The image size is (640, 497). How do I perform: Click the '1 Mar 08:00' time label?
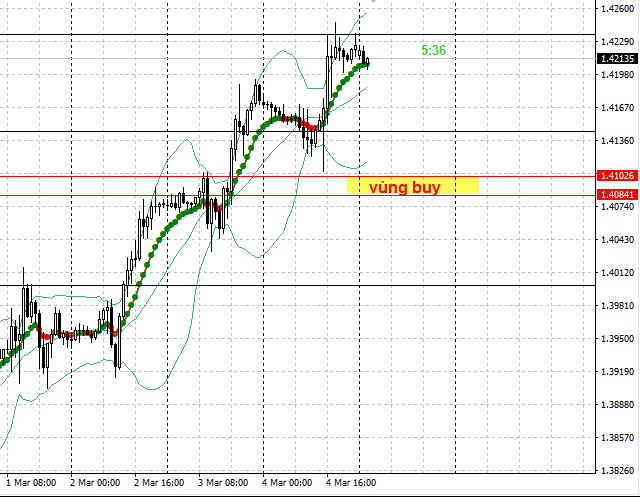[31, 483]
